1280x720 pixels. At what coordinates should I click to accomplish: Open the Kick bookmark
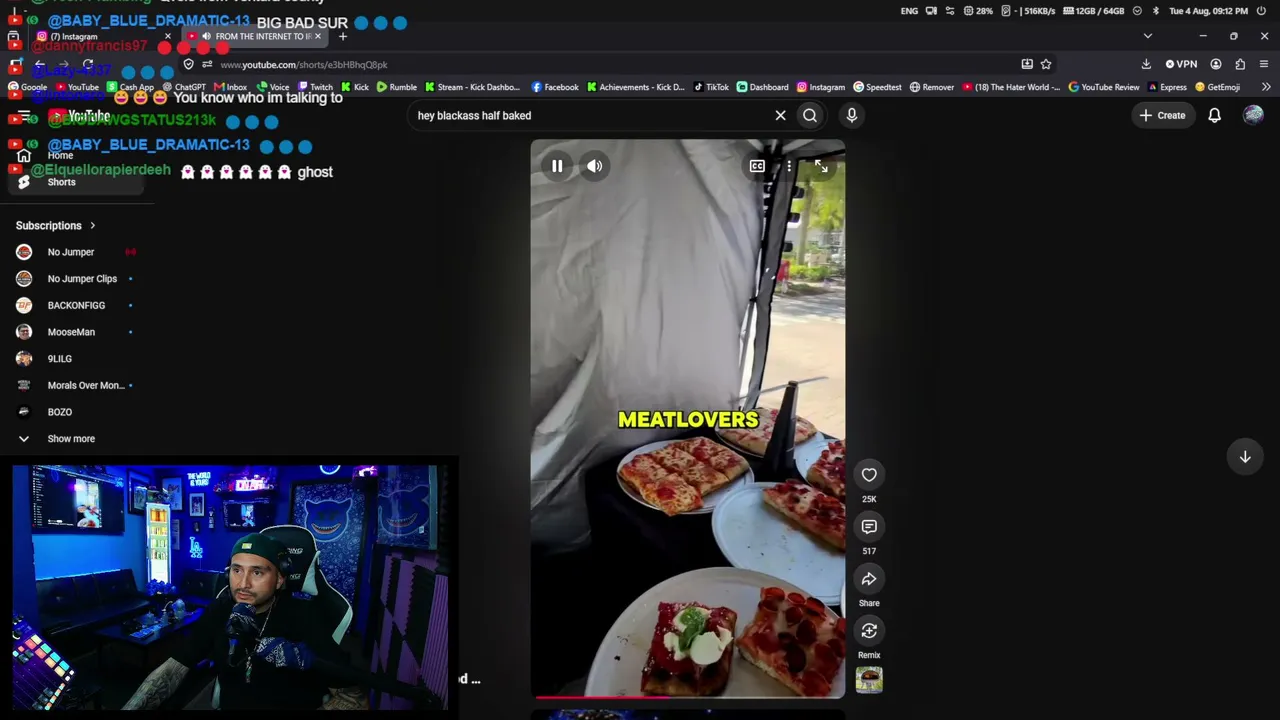[x=355, y=87]
